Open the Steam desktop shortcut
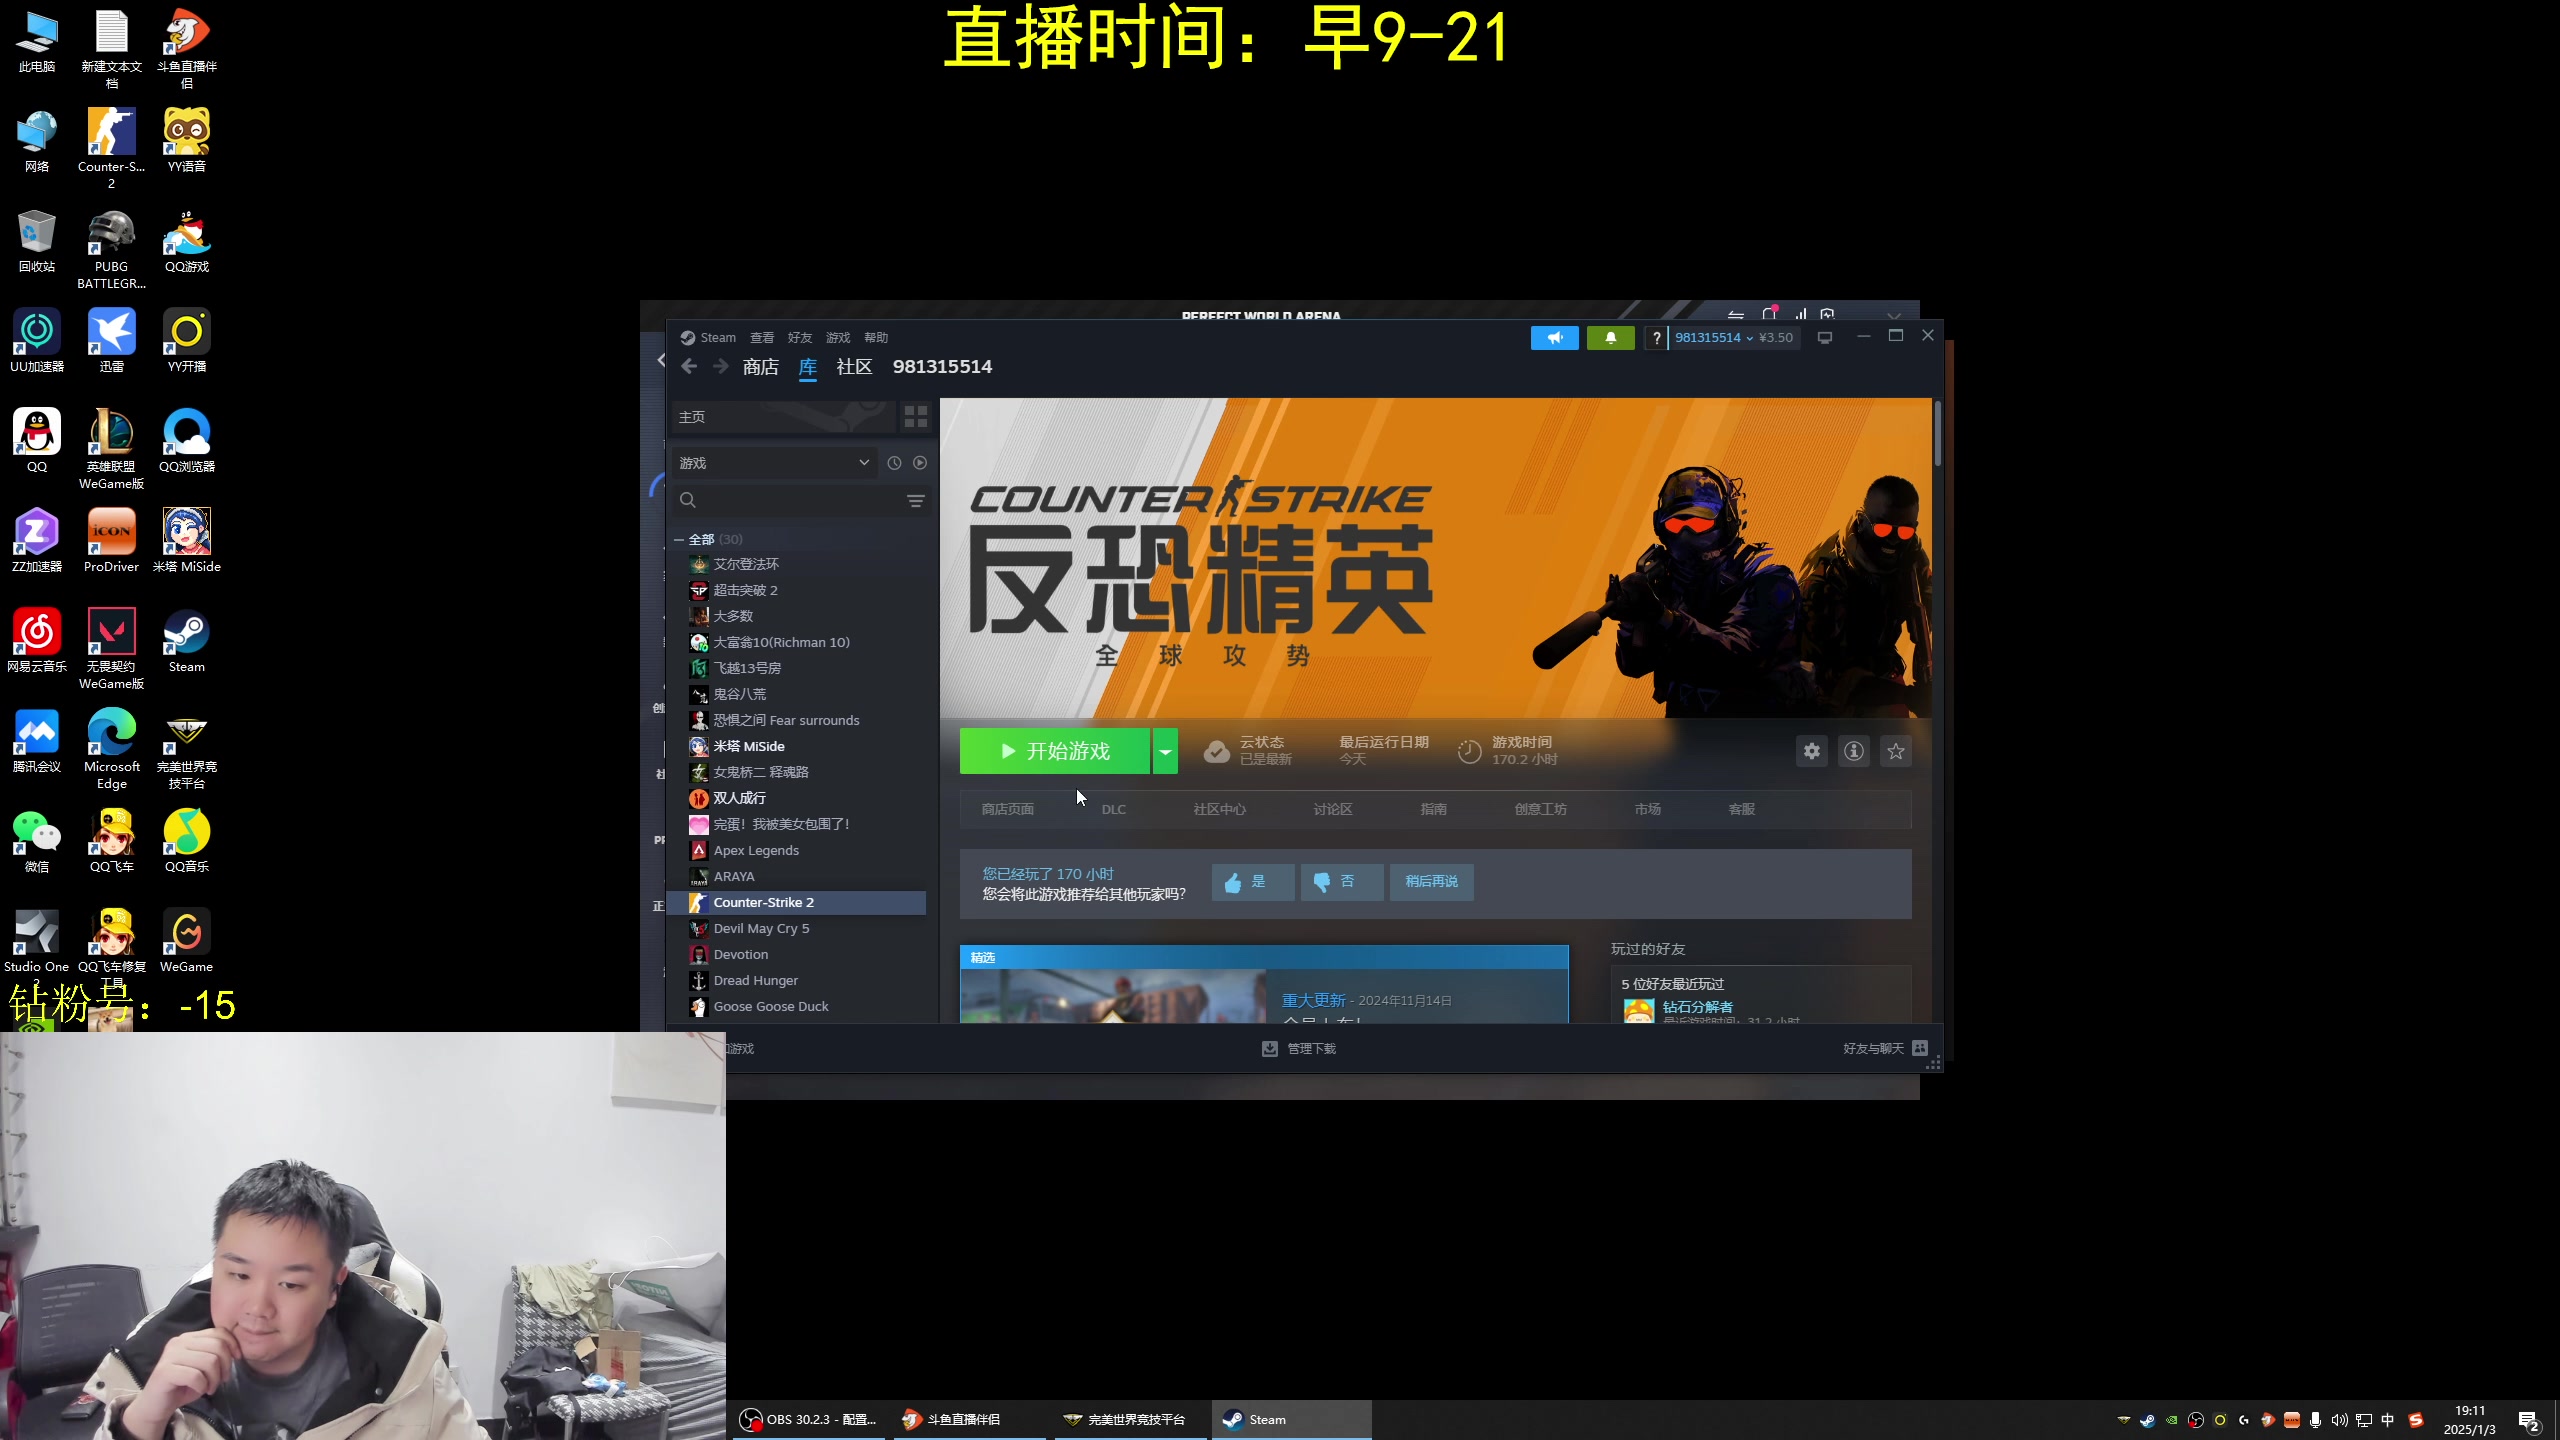Screen dimensions: 2560x1440 [186, 642]
